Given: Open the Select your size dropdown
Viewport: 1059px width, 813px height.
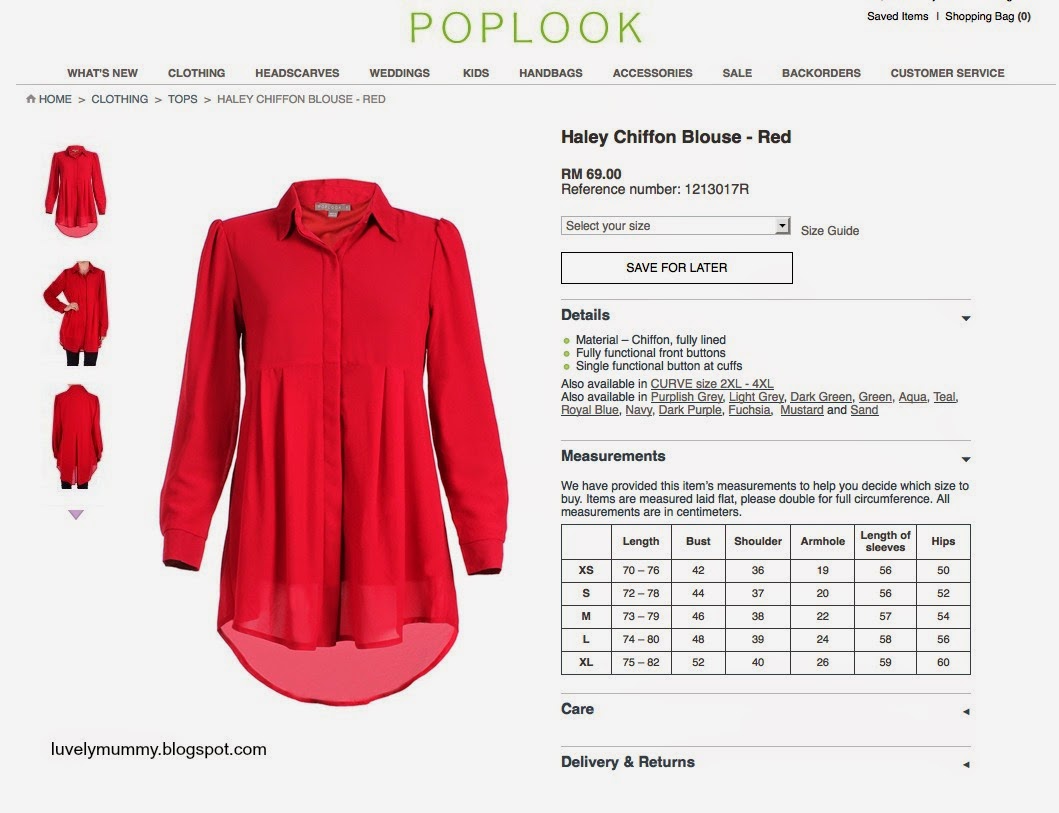Looking at the screenshot, I should point(675,226).
